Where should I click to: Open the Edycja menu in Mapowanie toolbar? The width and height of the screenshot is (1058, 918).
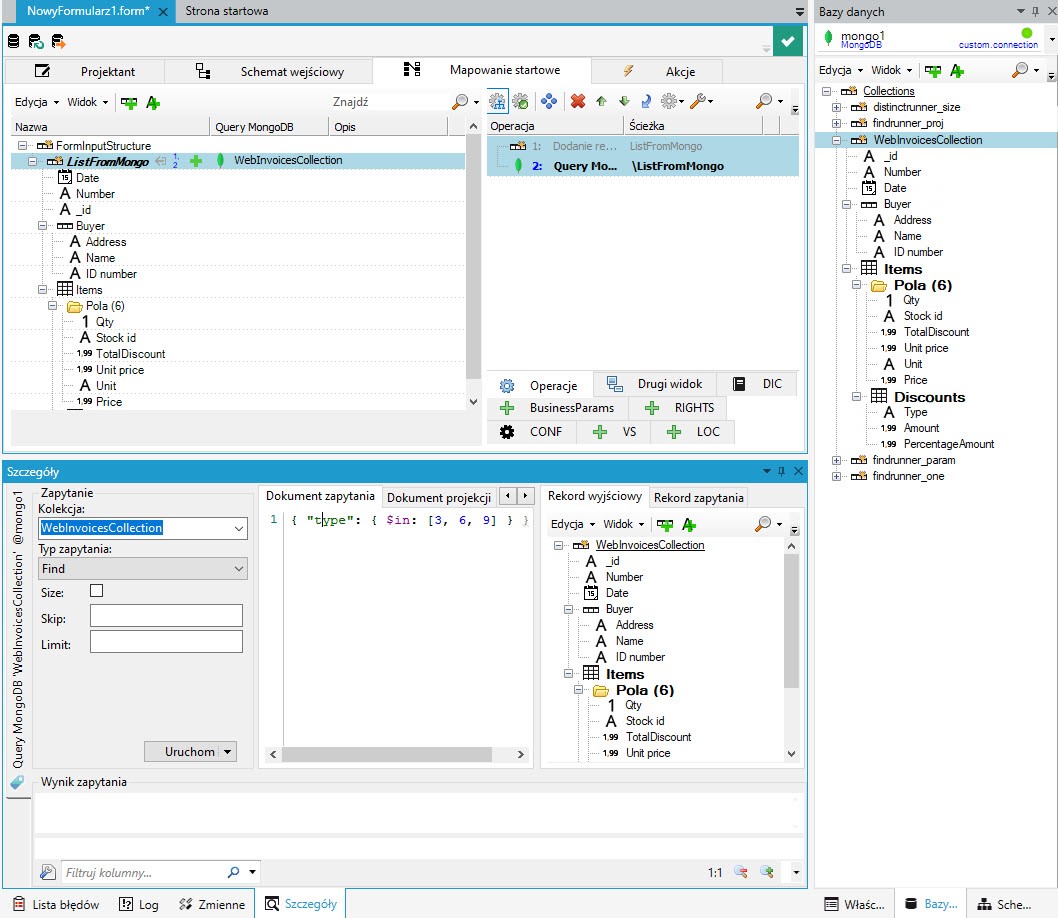pos(36,103)
